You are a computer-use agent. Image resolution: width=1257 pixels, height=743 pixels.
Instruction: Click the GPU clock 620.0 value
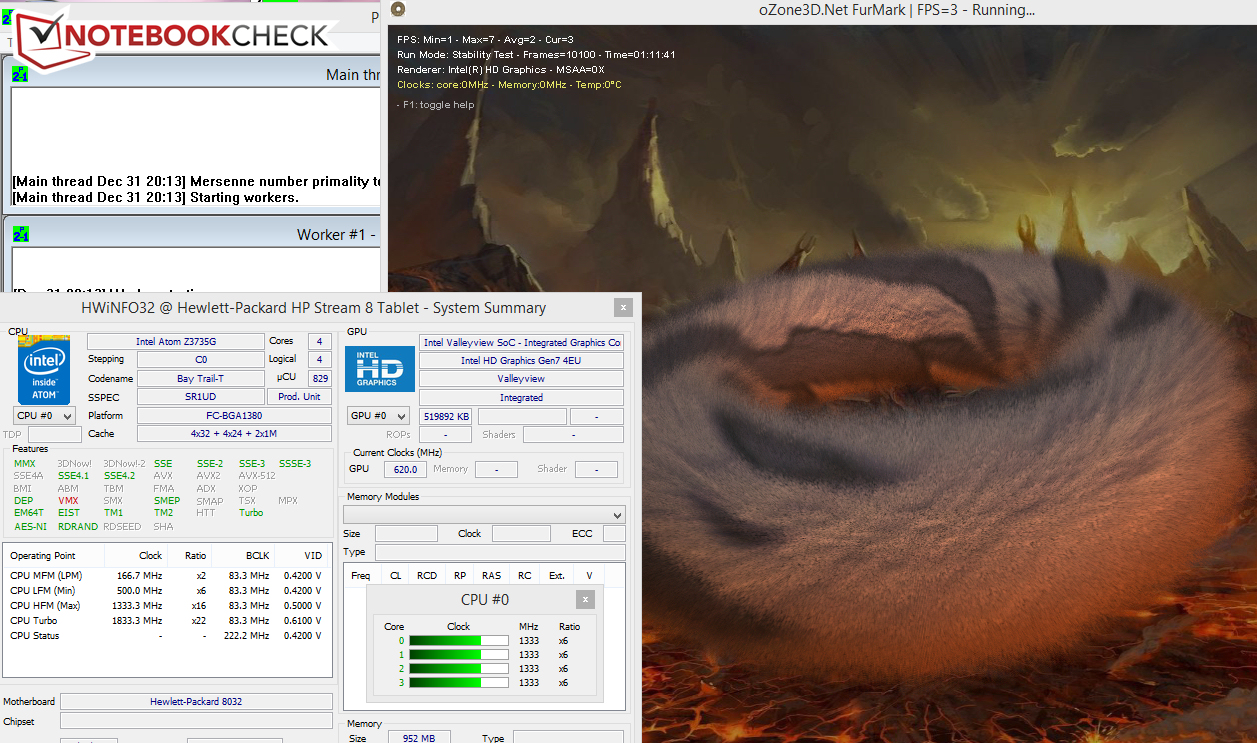pos(405,469)
